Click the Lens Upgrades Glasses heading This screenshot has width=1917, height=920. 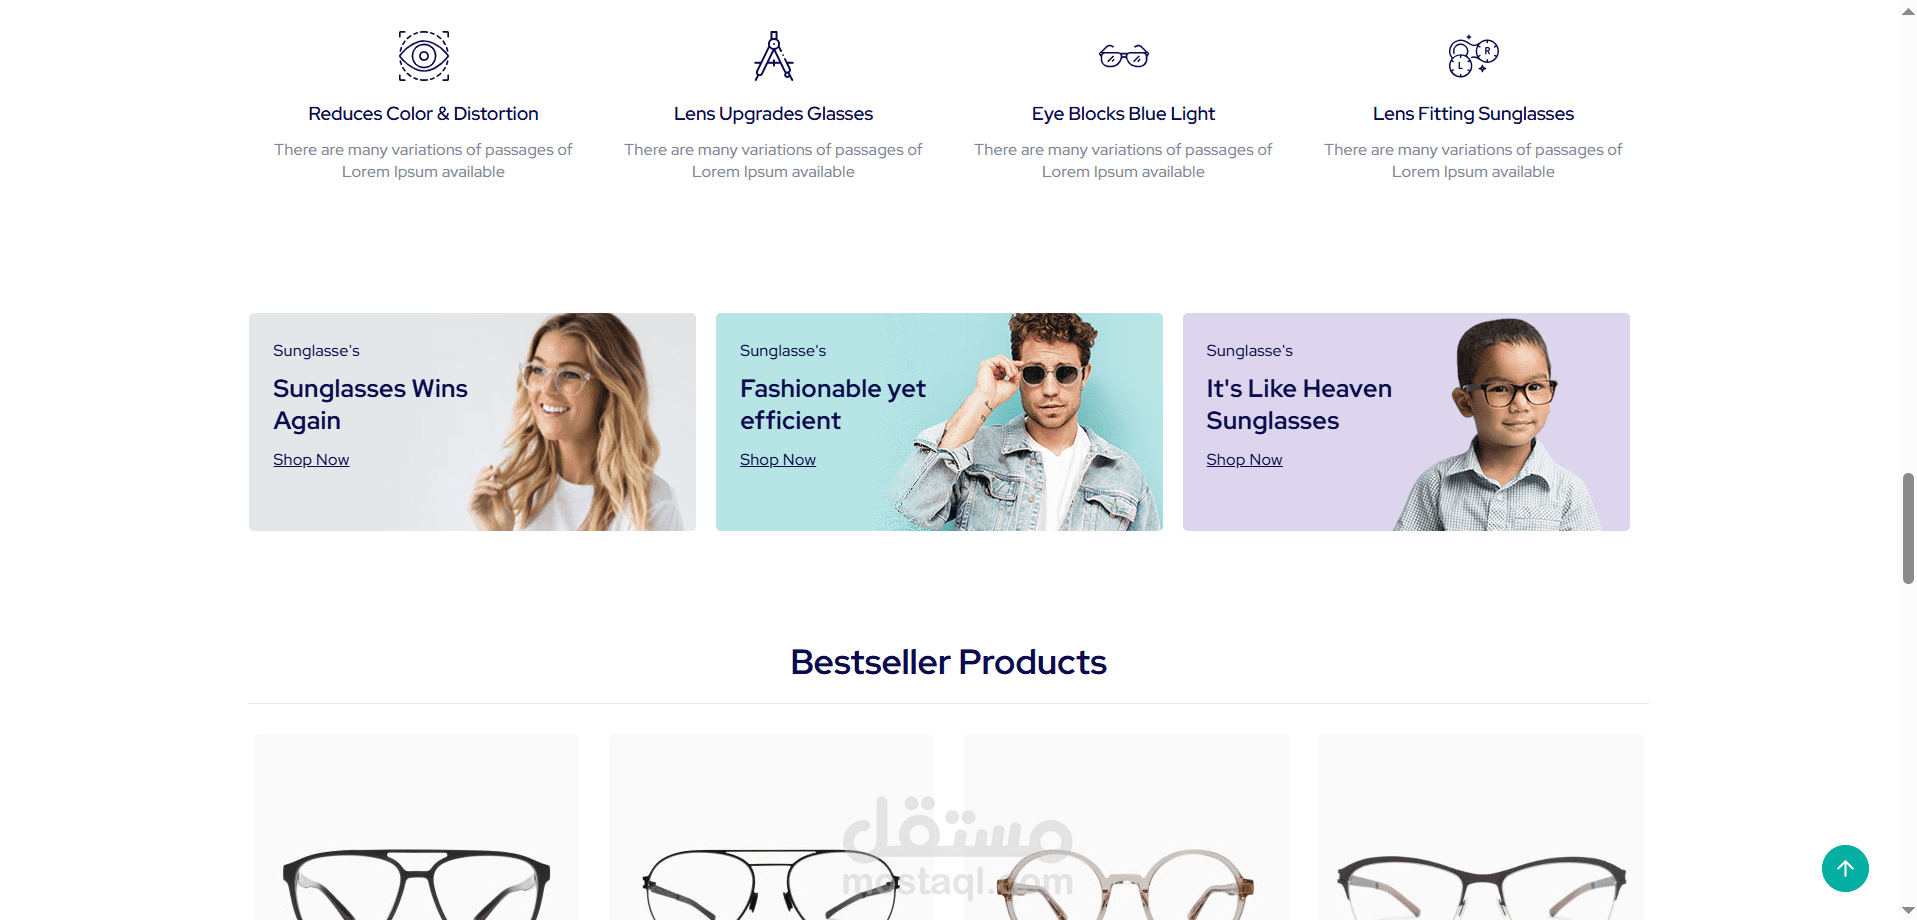pos(773,114)
